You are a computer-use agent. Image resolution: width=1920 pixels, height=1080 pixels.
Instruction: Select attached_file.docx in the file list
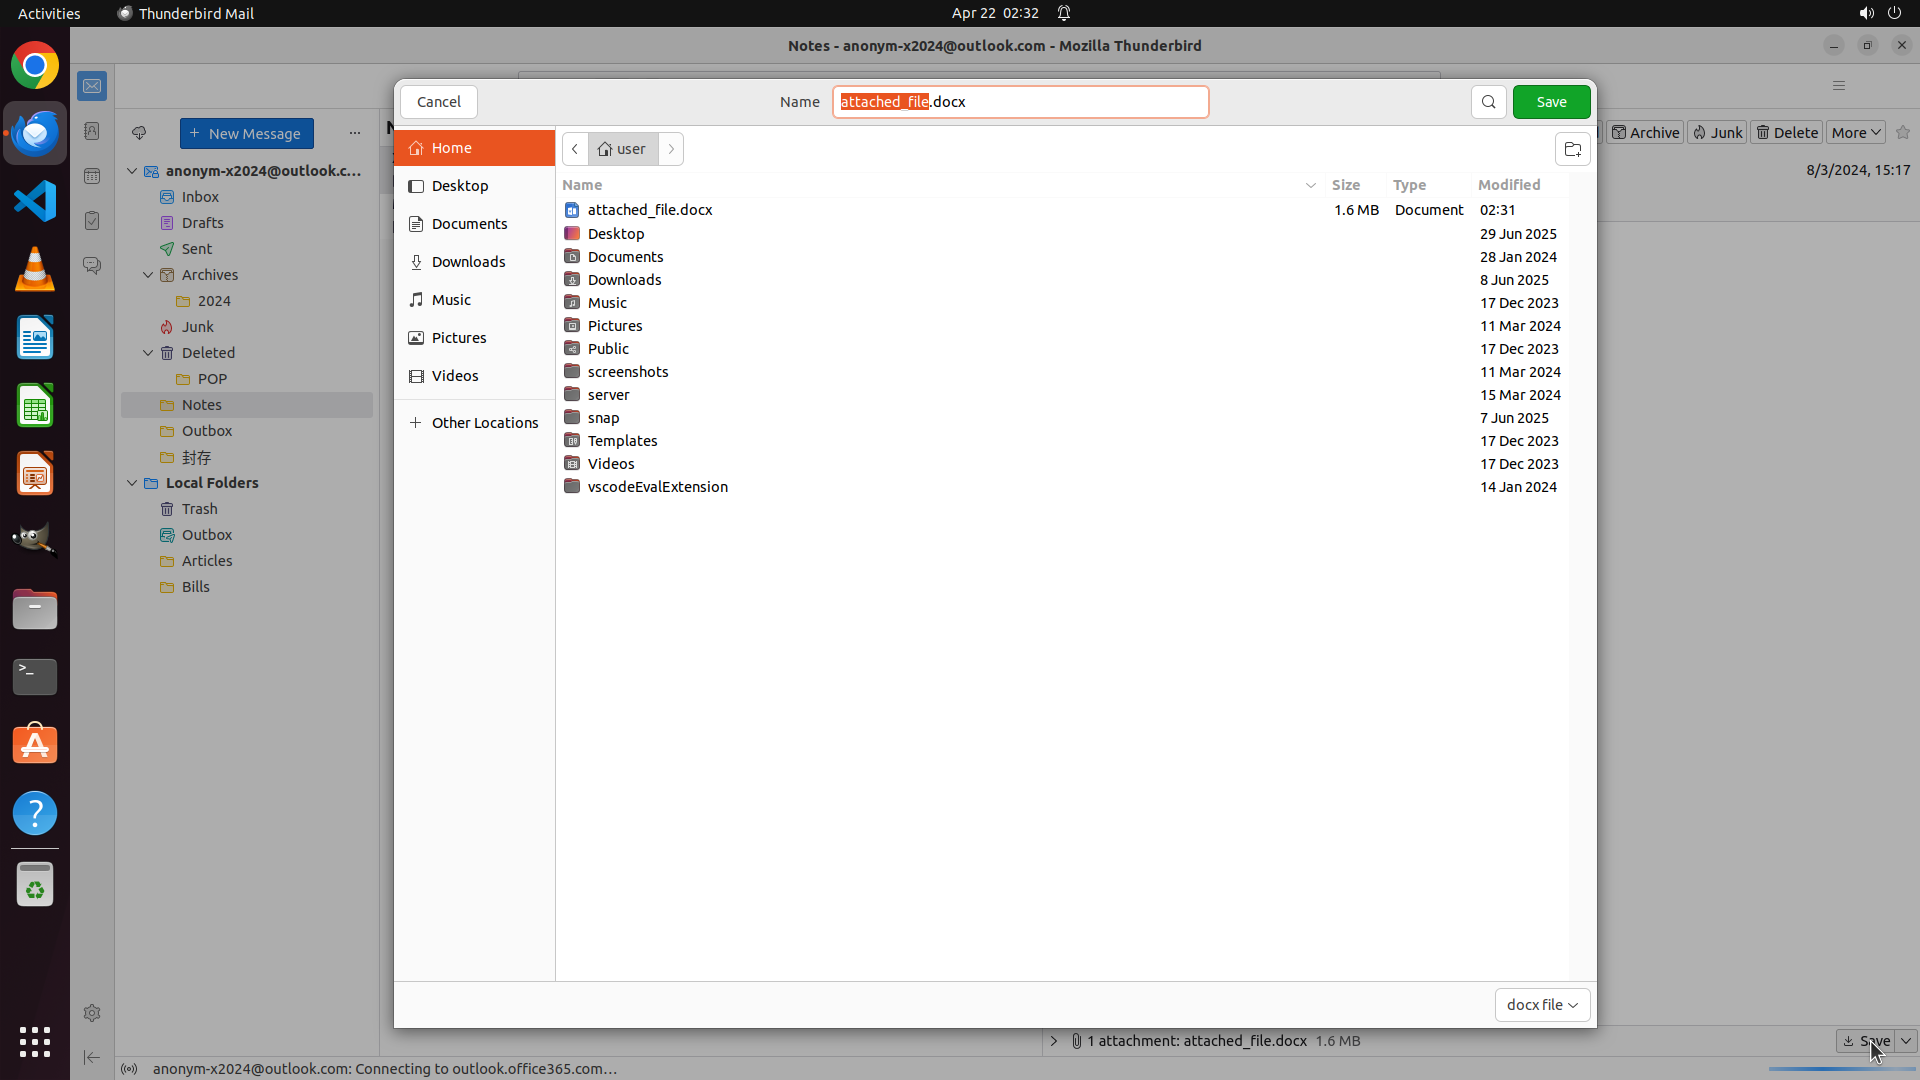(x=650, y=210)
